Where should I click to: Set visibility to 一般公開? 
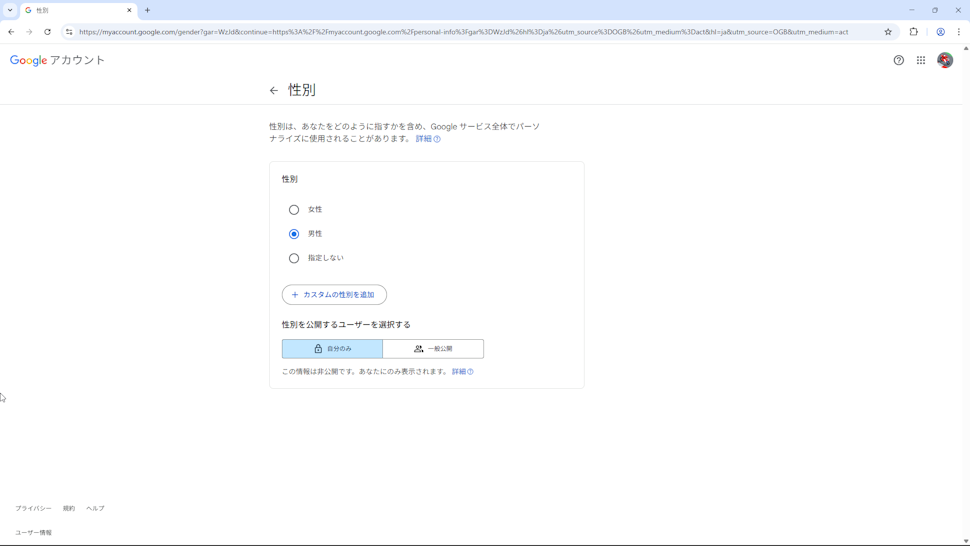[x=433, y=349]
